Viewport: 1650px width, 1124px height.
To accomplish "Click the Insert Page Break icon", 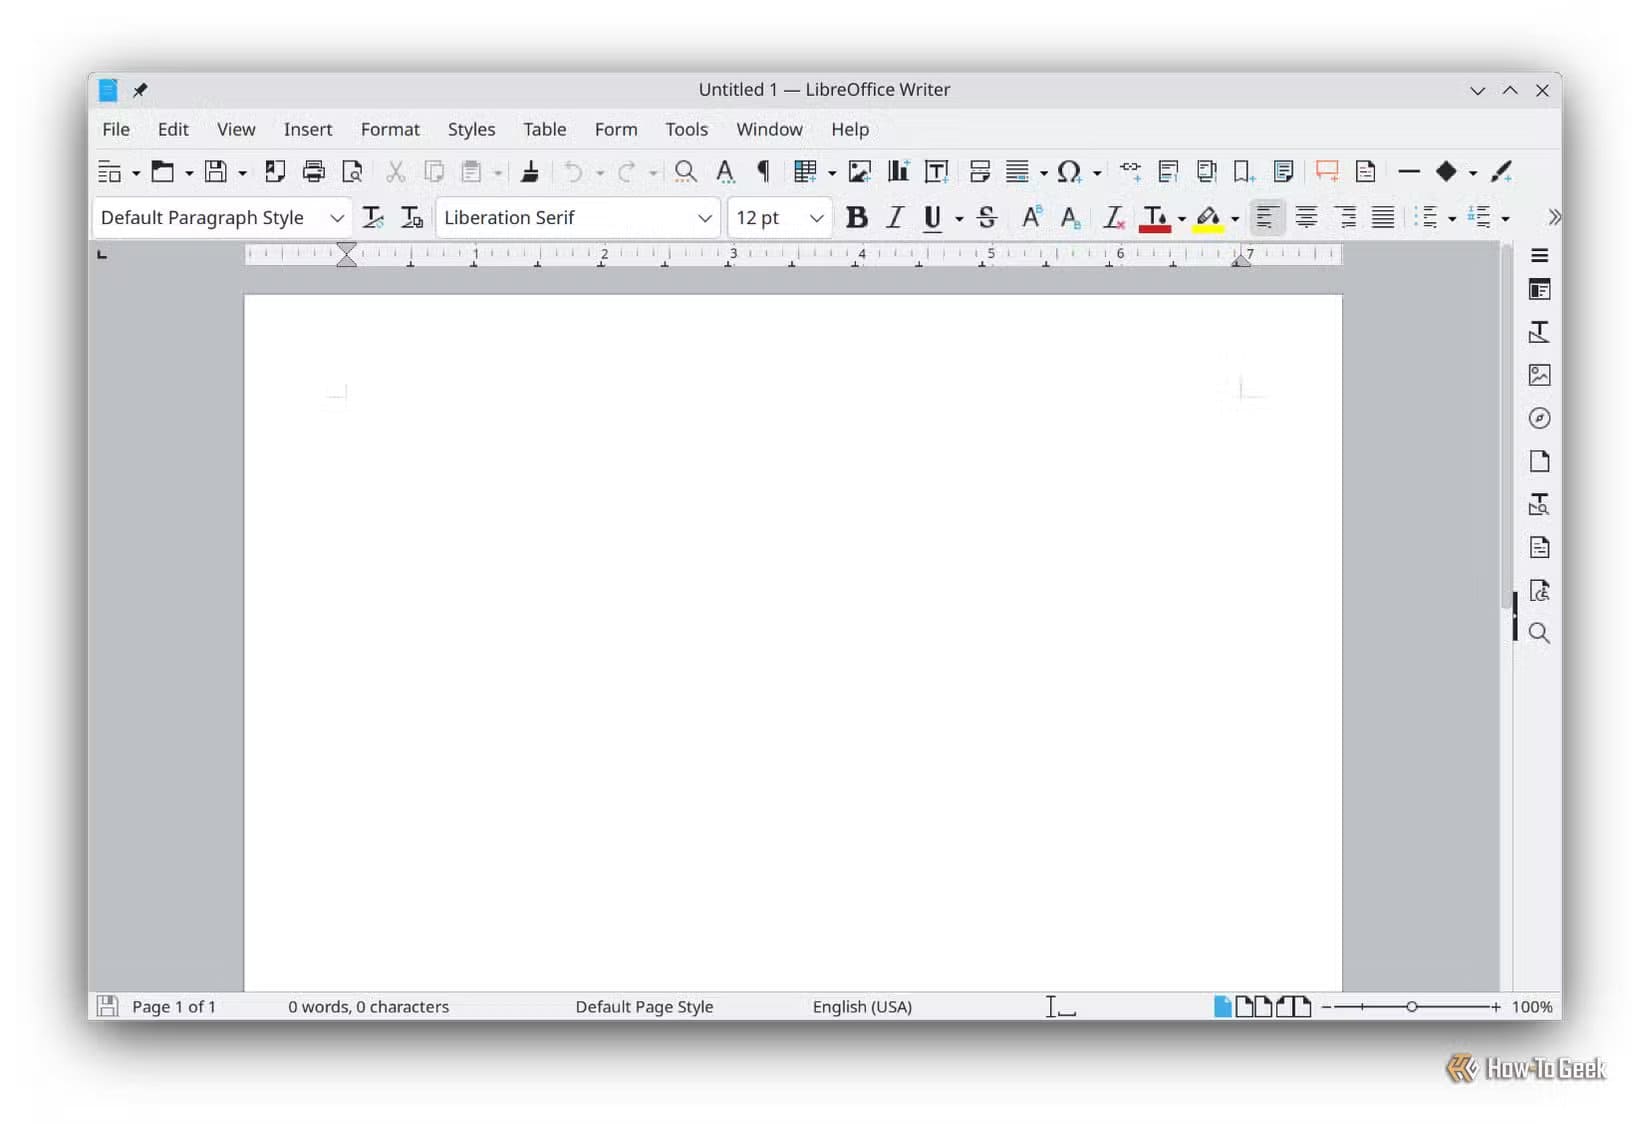I will 980,172.
